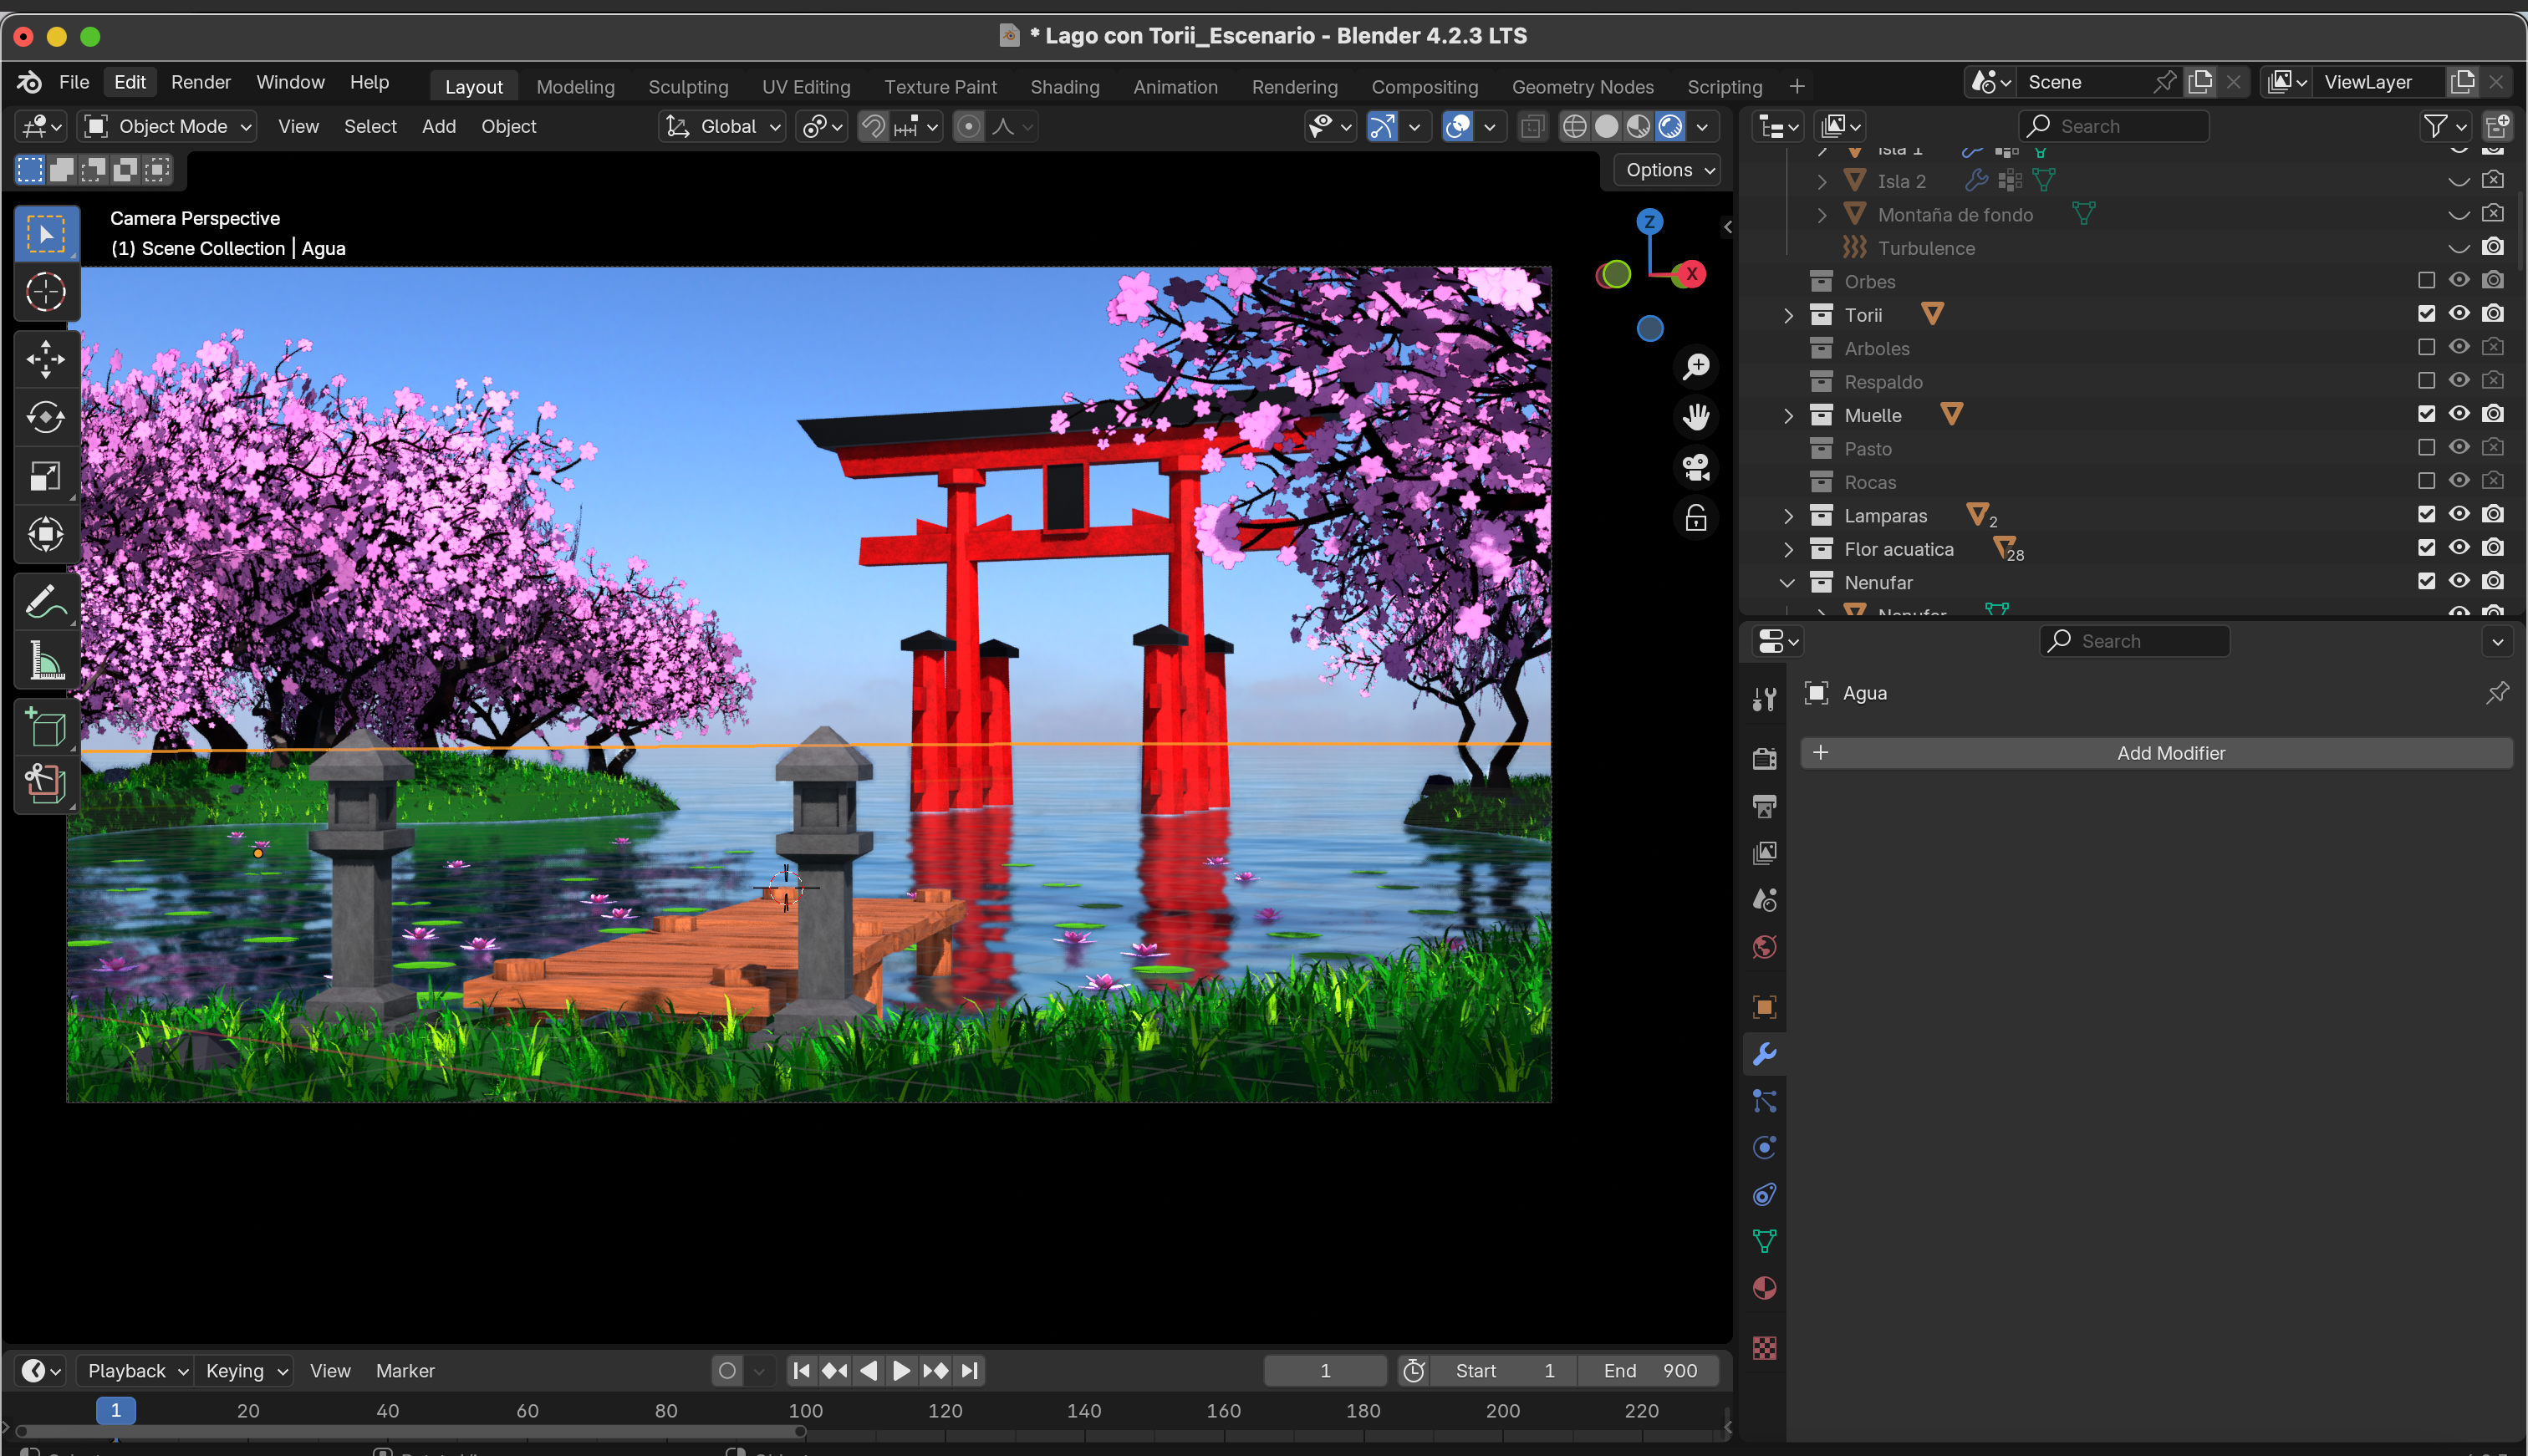Open the Object Mode dropdown
The width and height of the screenshot is (2528, 1456).
(167, 126)
